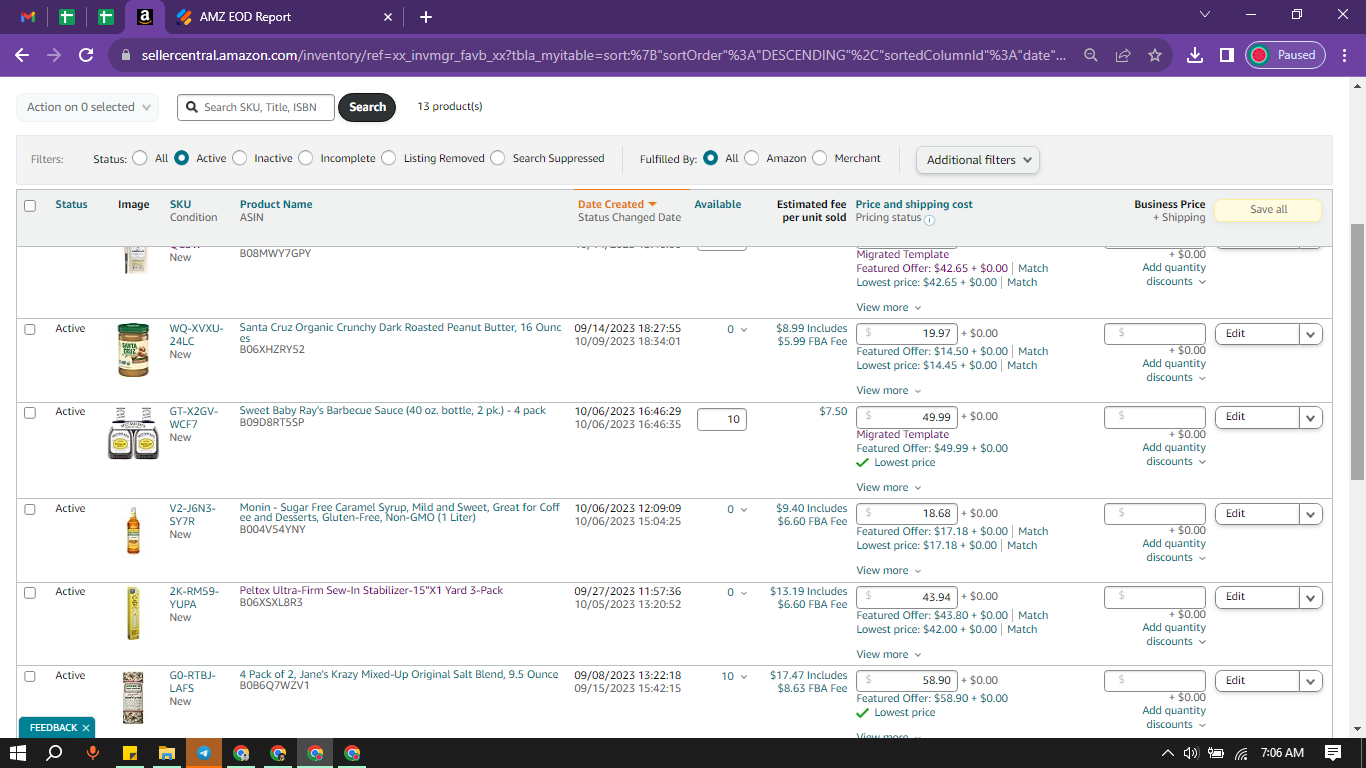Click the Pricing status info icon
Viewport: 1366px width, 768px height.
point(929,219)
